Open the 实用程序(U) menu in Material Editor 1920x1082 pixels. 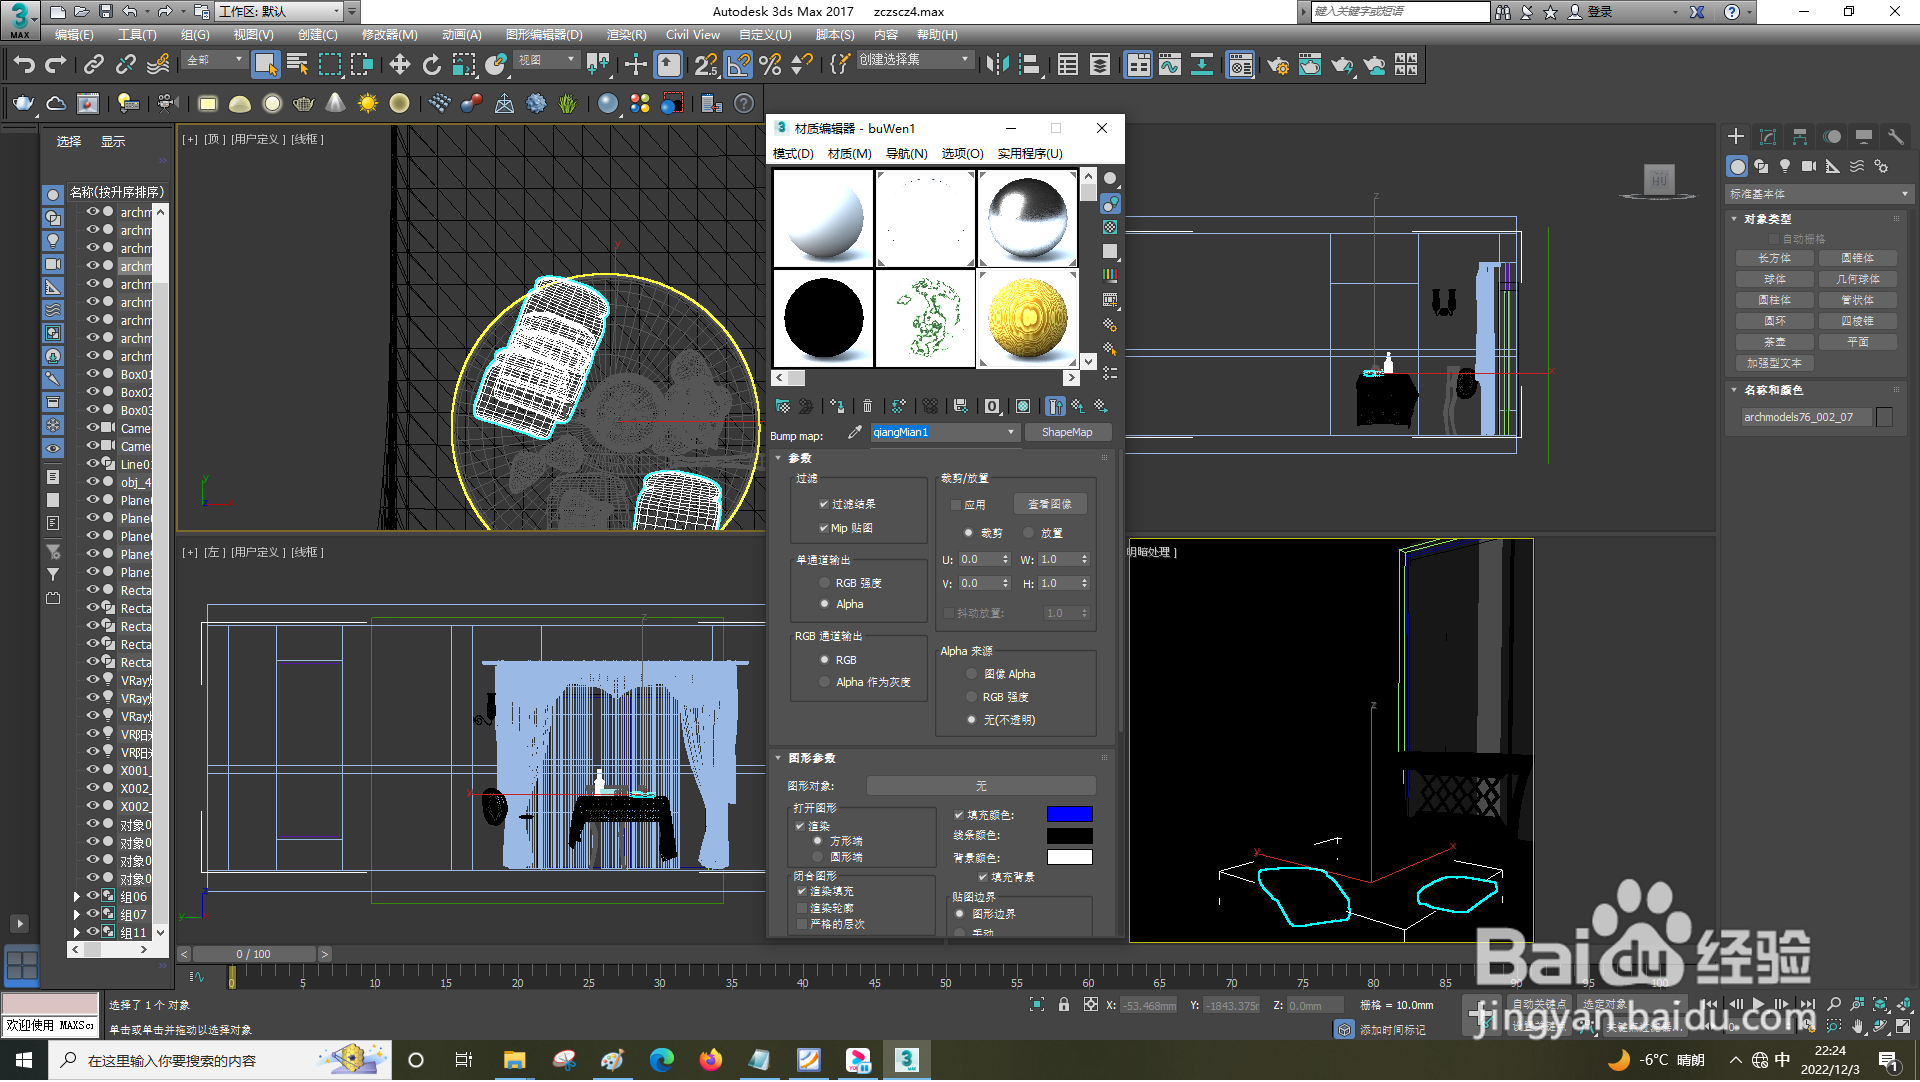1030,154
